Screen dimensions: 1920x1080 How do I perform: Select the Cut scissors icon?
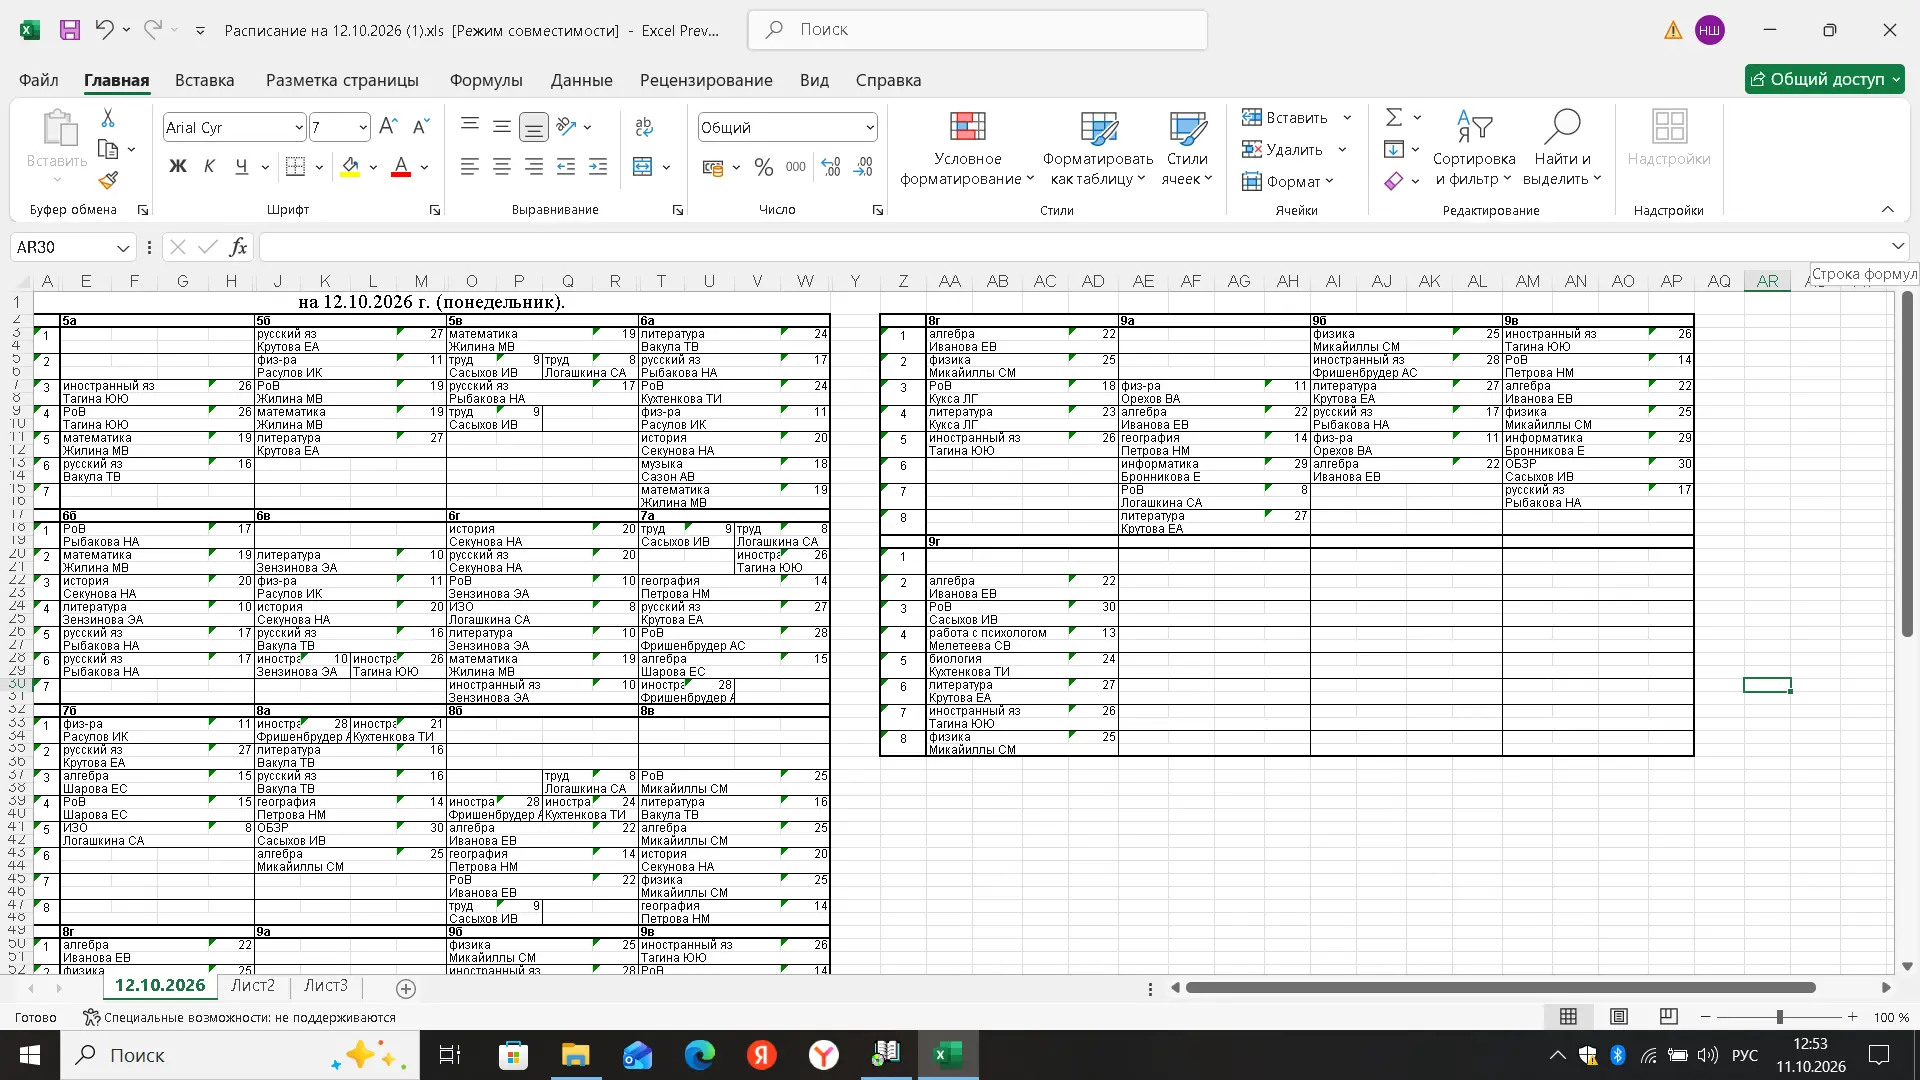point(108,118)
